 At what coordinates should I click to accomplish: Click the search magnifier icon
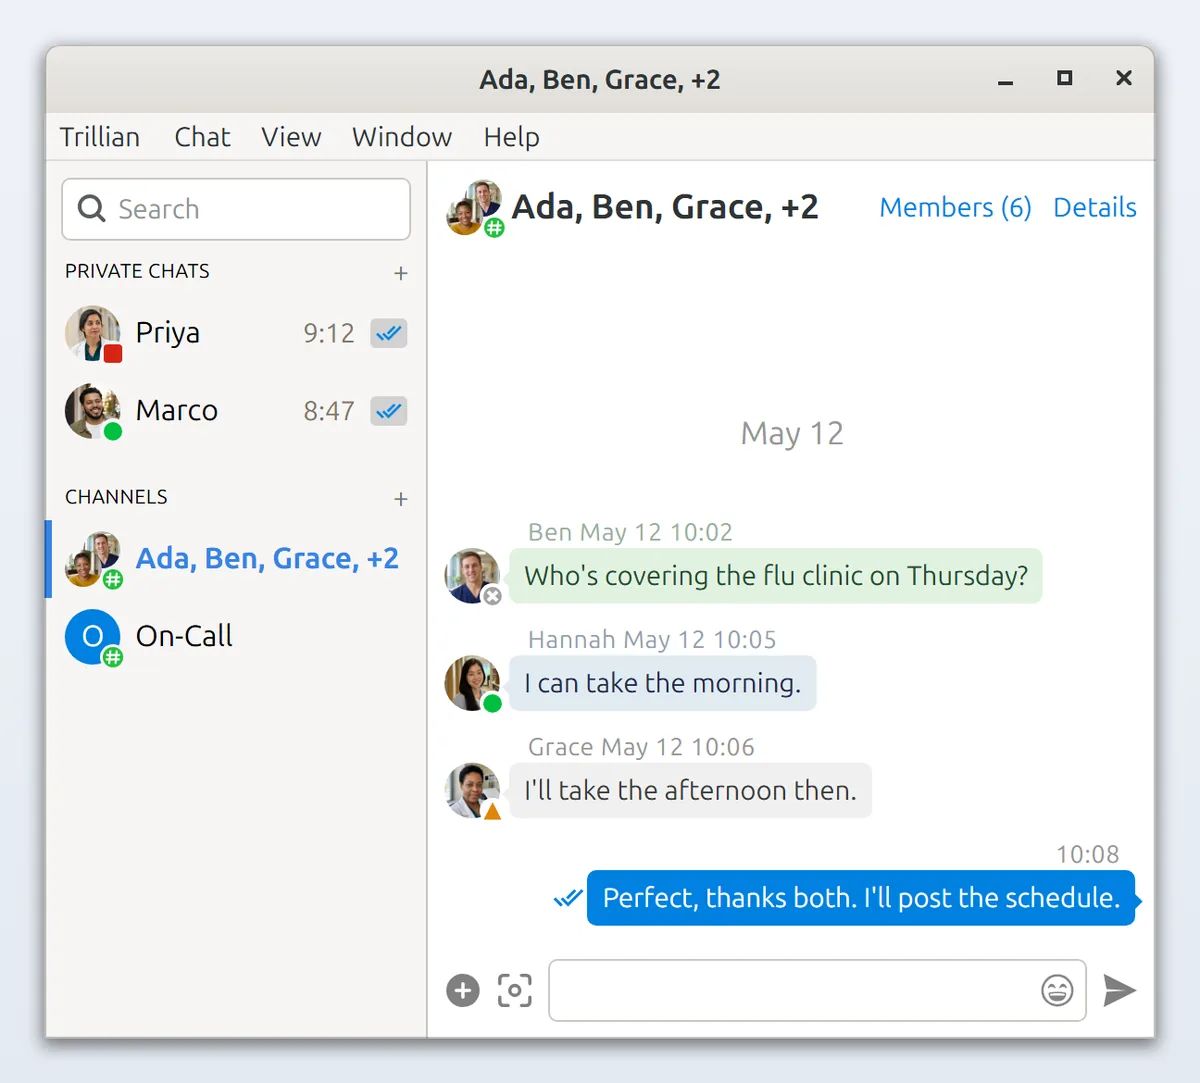tap(92, 209)
